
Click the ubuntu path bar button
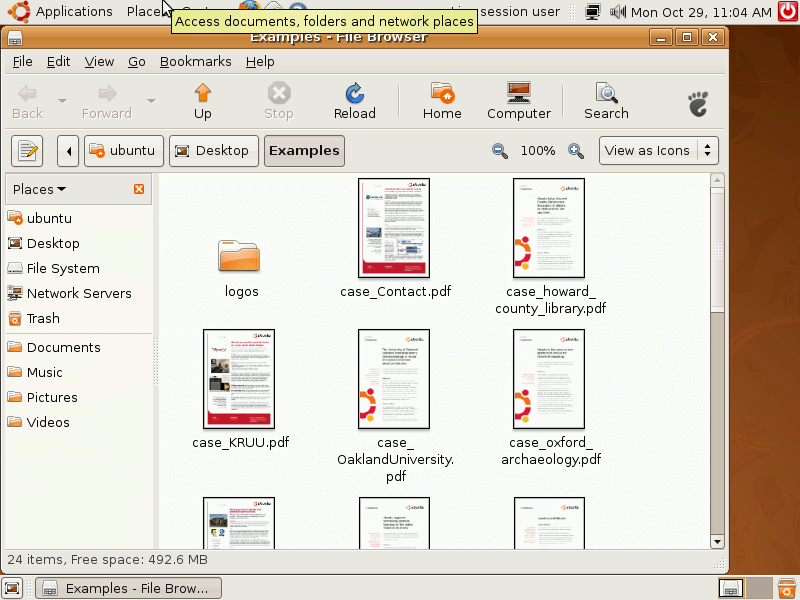click(123, 151)
